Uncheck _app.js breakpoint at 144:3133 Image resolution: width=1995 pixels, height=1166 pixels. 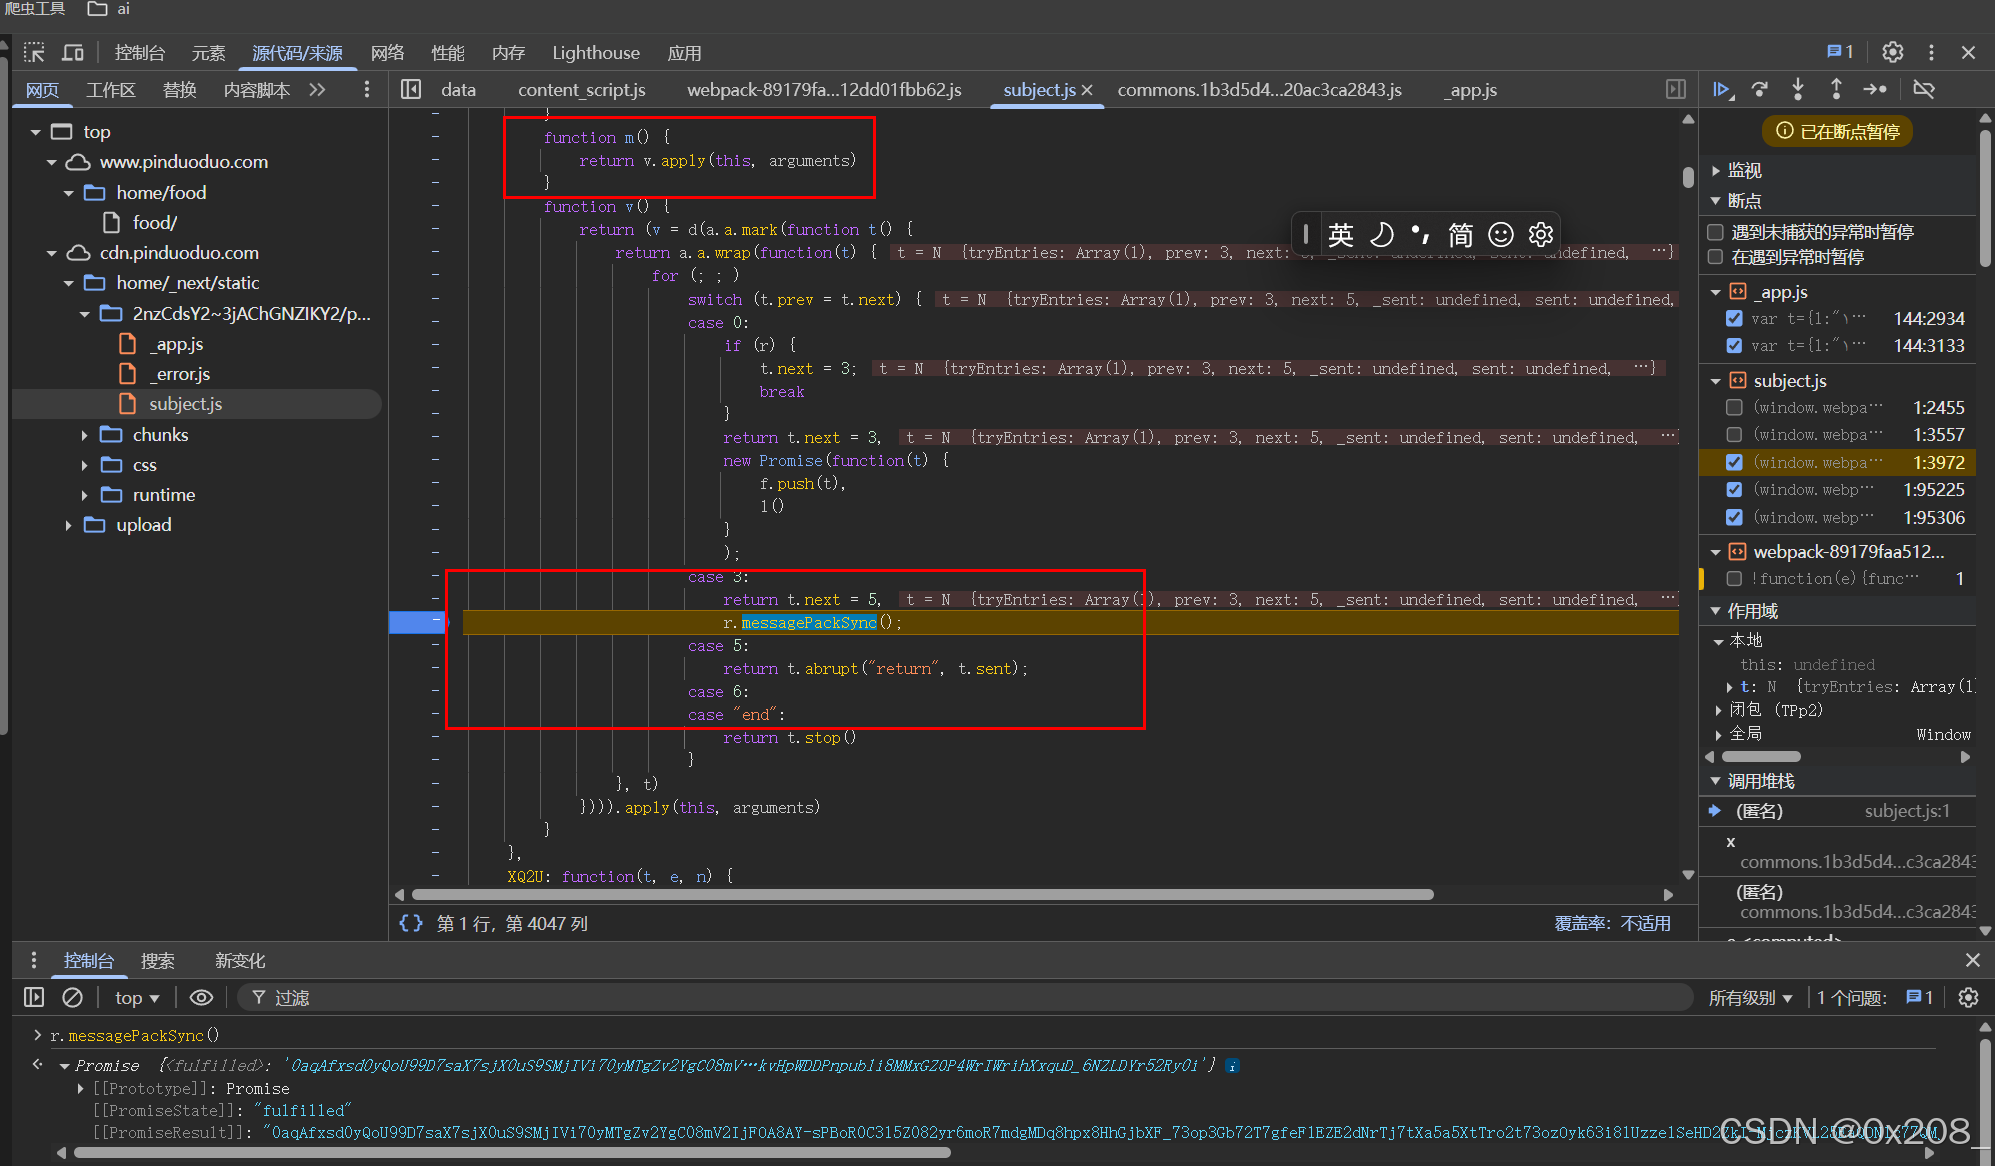click(1734, 345)
